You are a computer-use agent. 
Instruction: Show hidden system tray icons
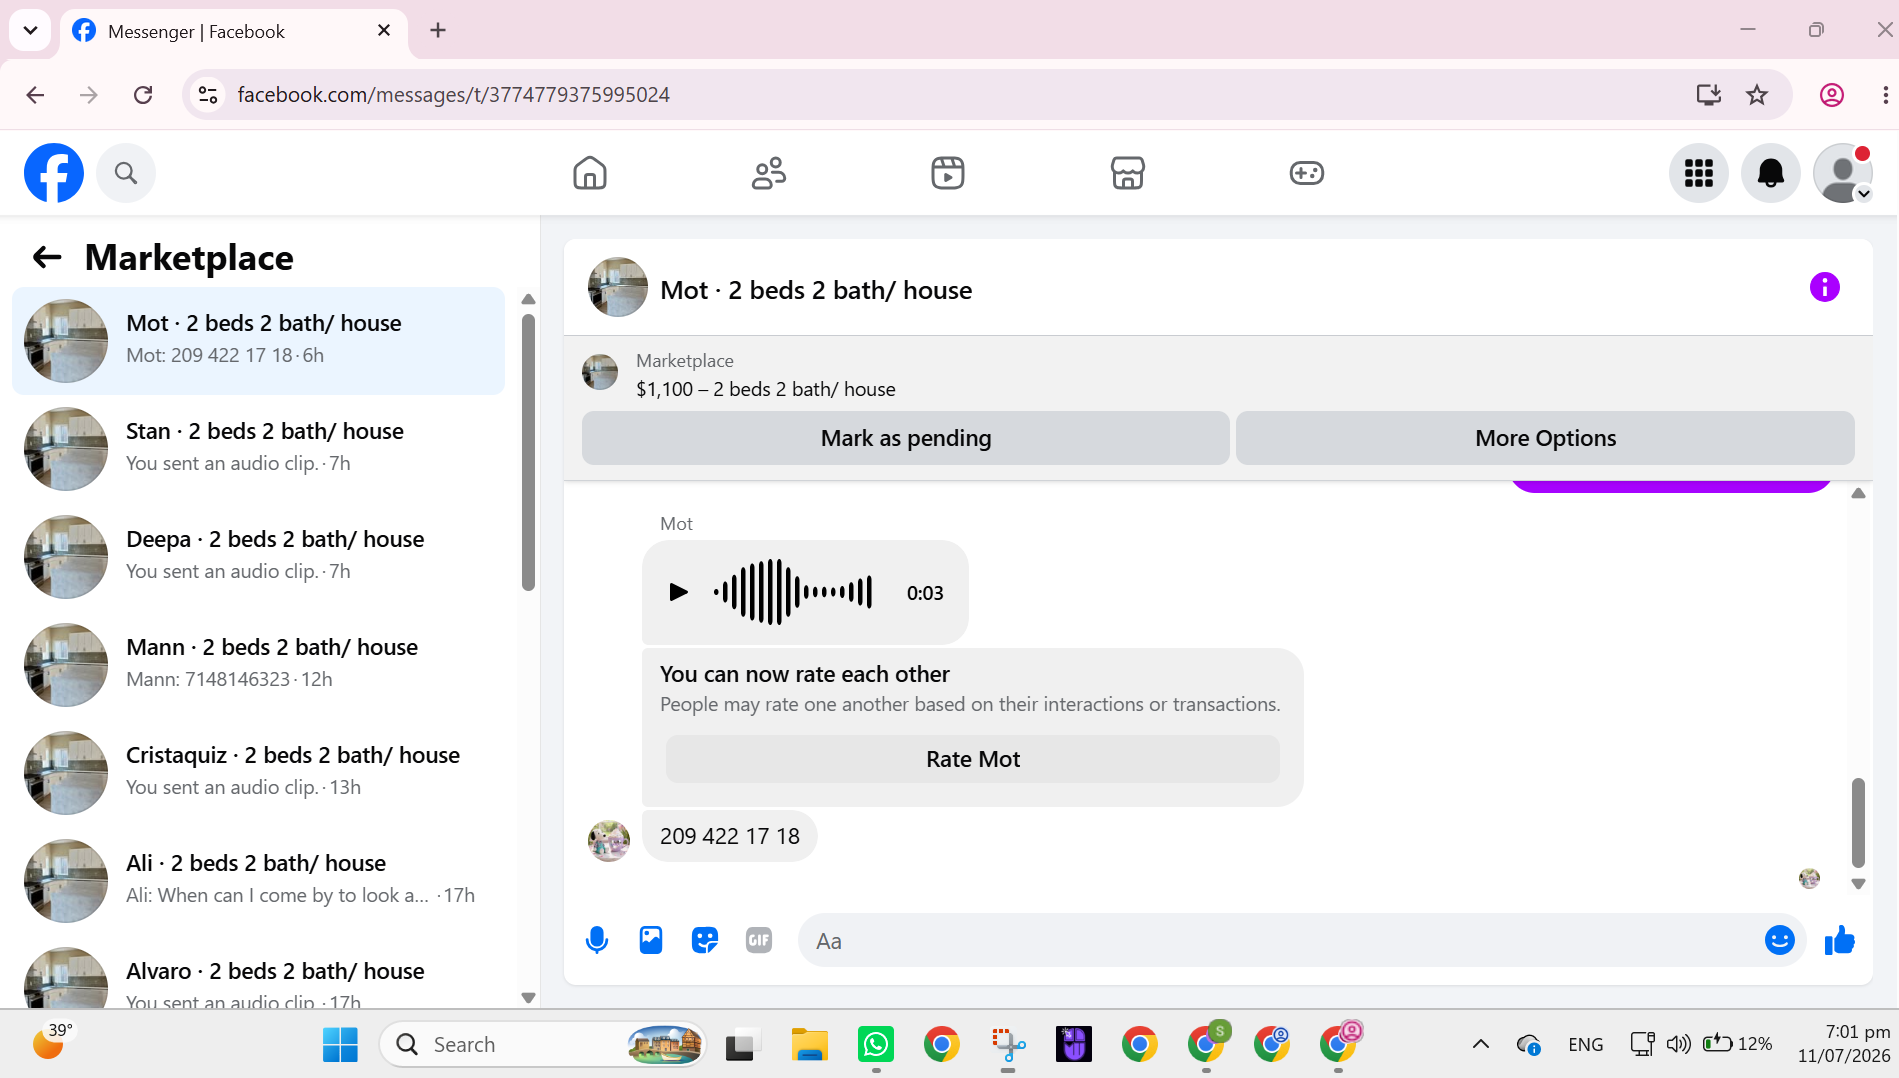[1481, 1045]
